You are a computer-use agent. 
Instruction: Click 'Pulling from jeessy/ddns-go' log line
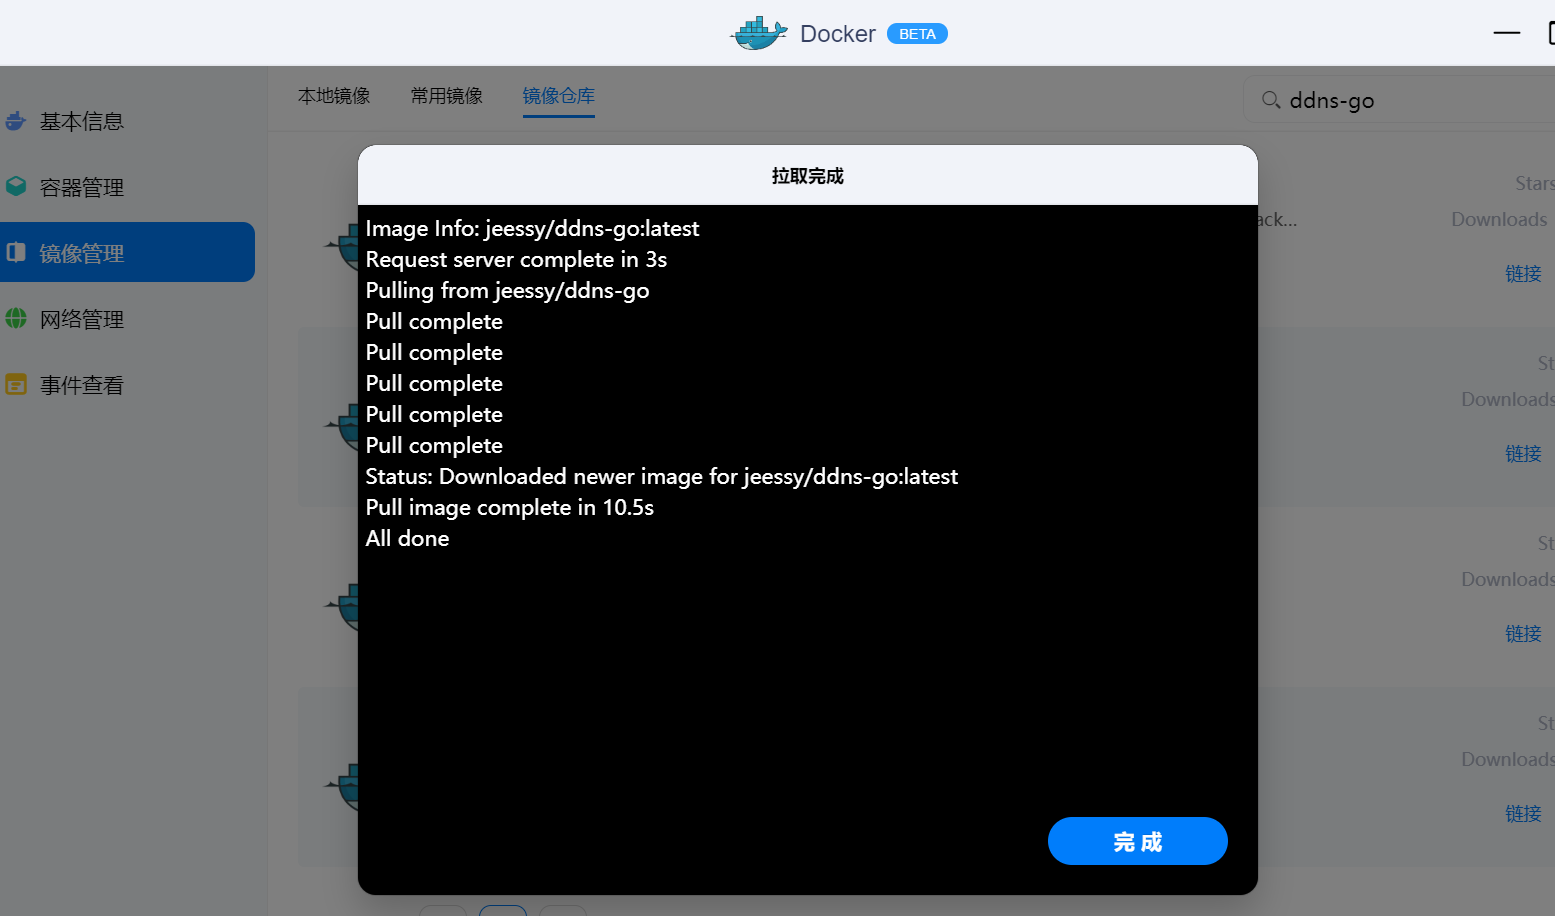[507, 291]
